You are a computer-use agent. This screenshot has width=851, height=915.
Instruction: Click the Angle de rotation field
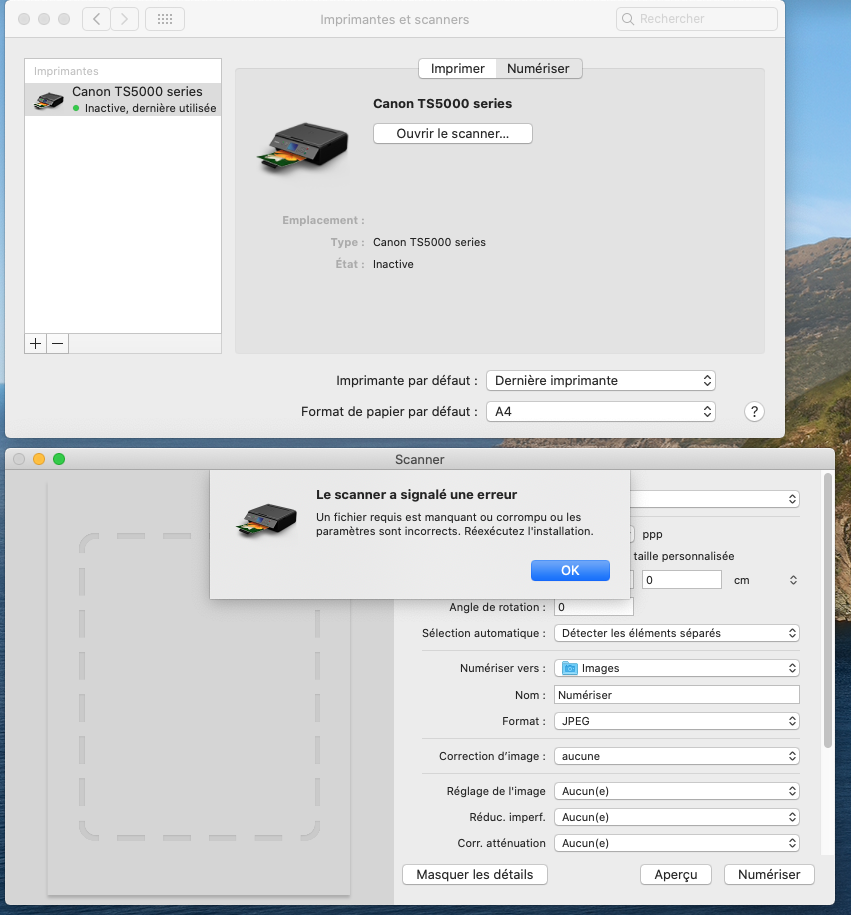point(594,607)
